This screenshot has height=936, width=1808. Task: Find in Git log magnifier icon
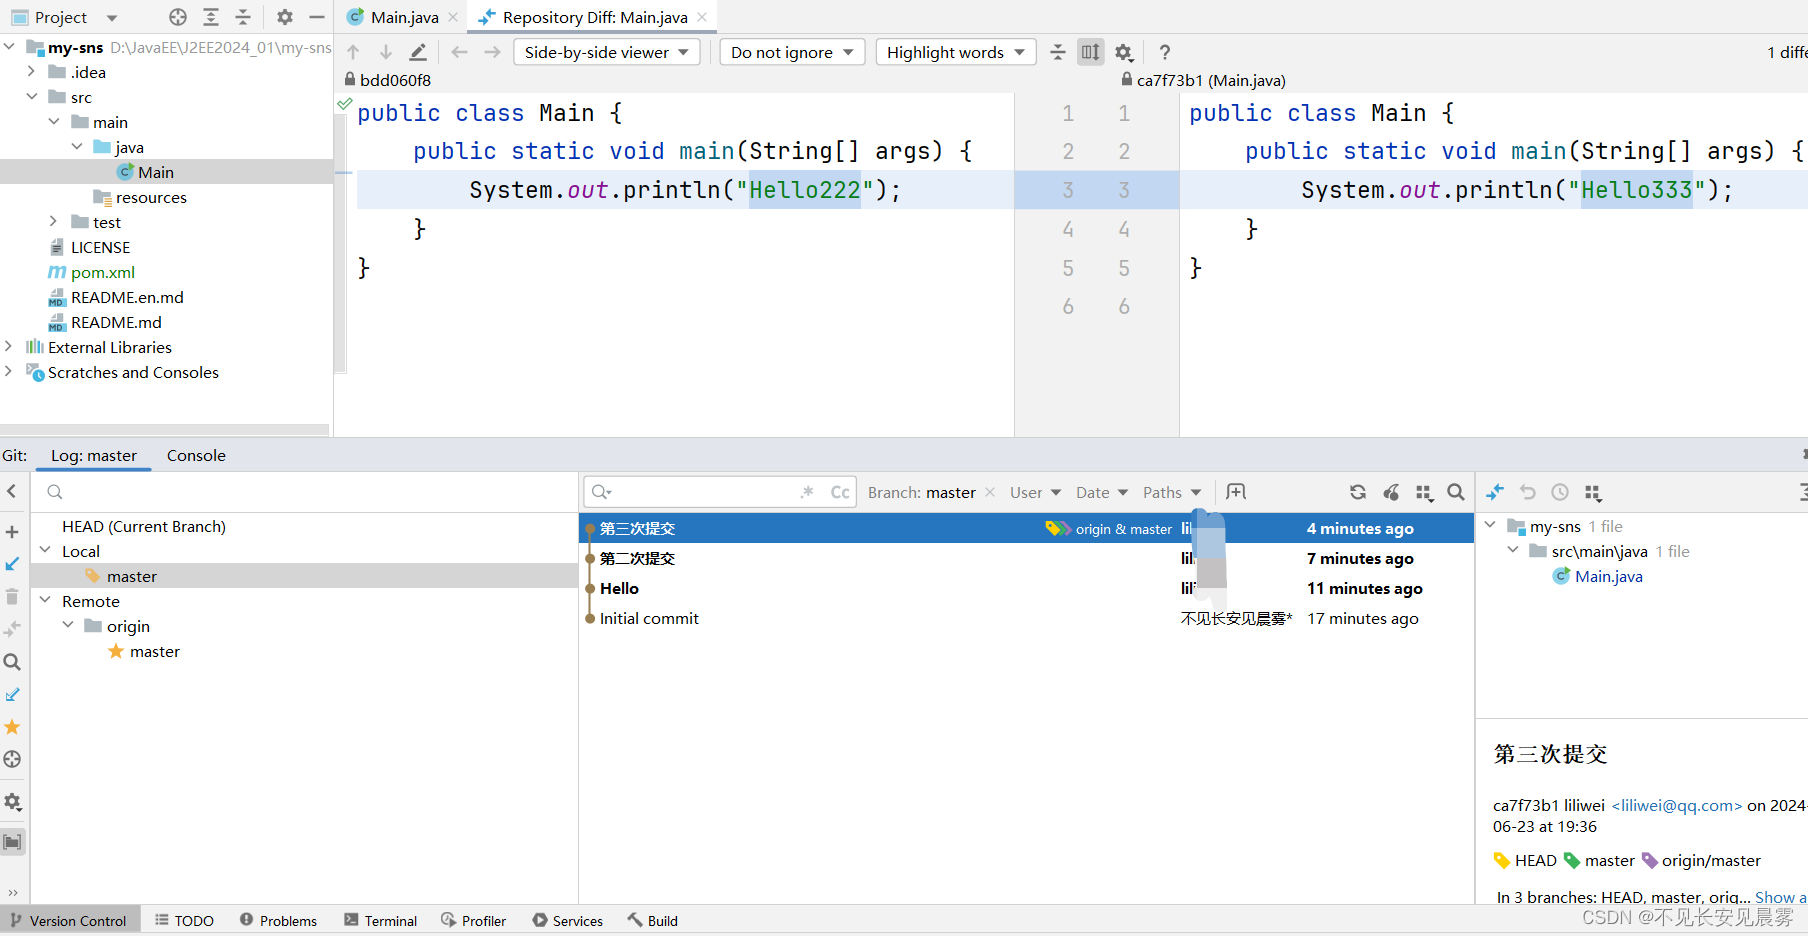point(1456,492)
